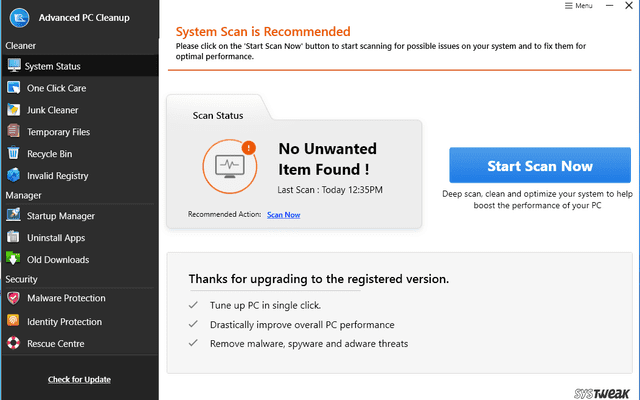Select the Junk Cleaner icon
This screenshot has height=400, width=640.
tap(14, 110)
